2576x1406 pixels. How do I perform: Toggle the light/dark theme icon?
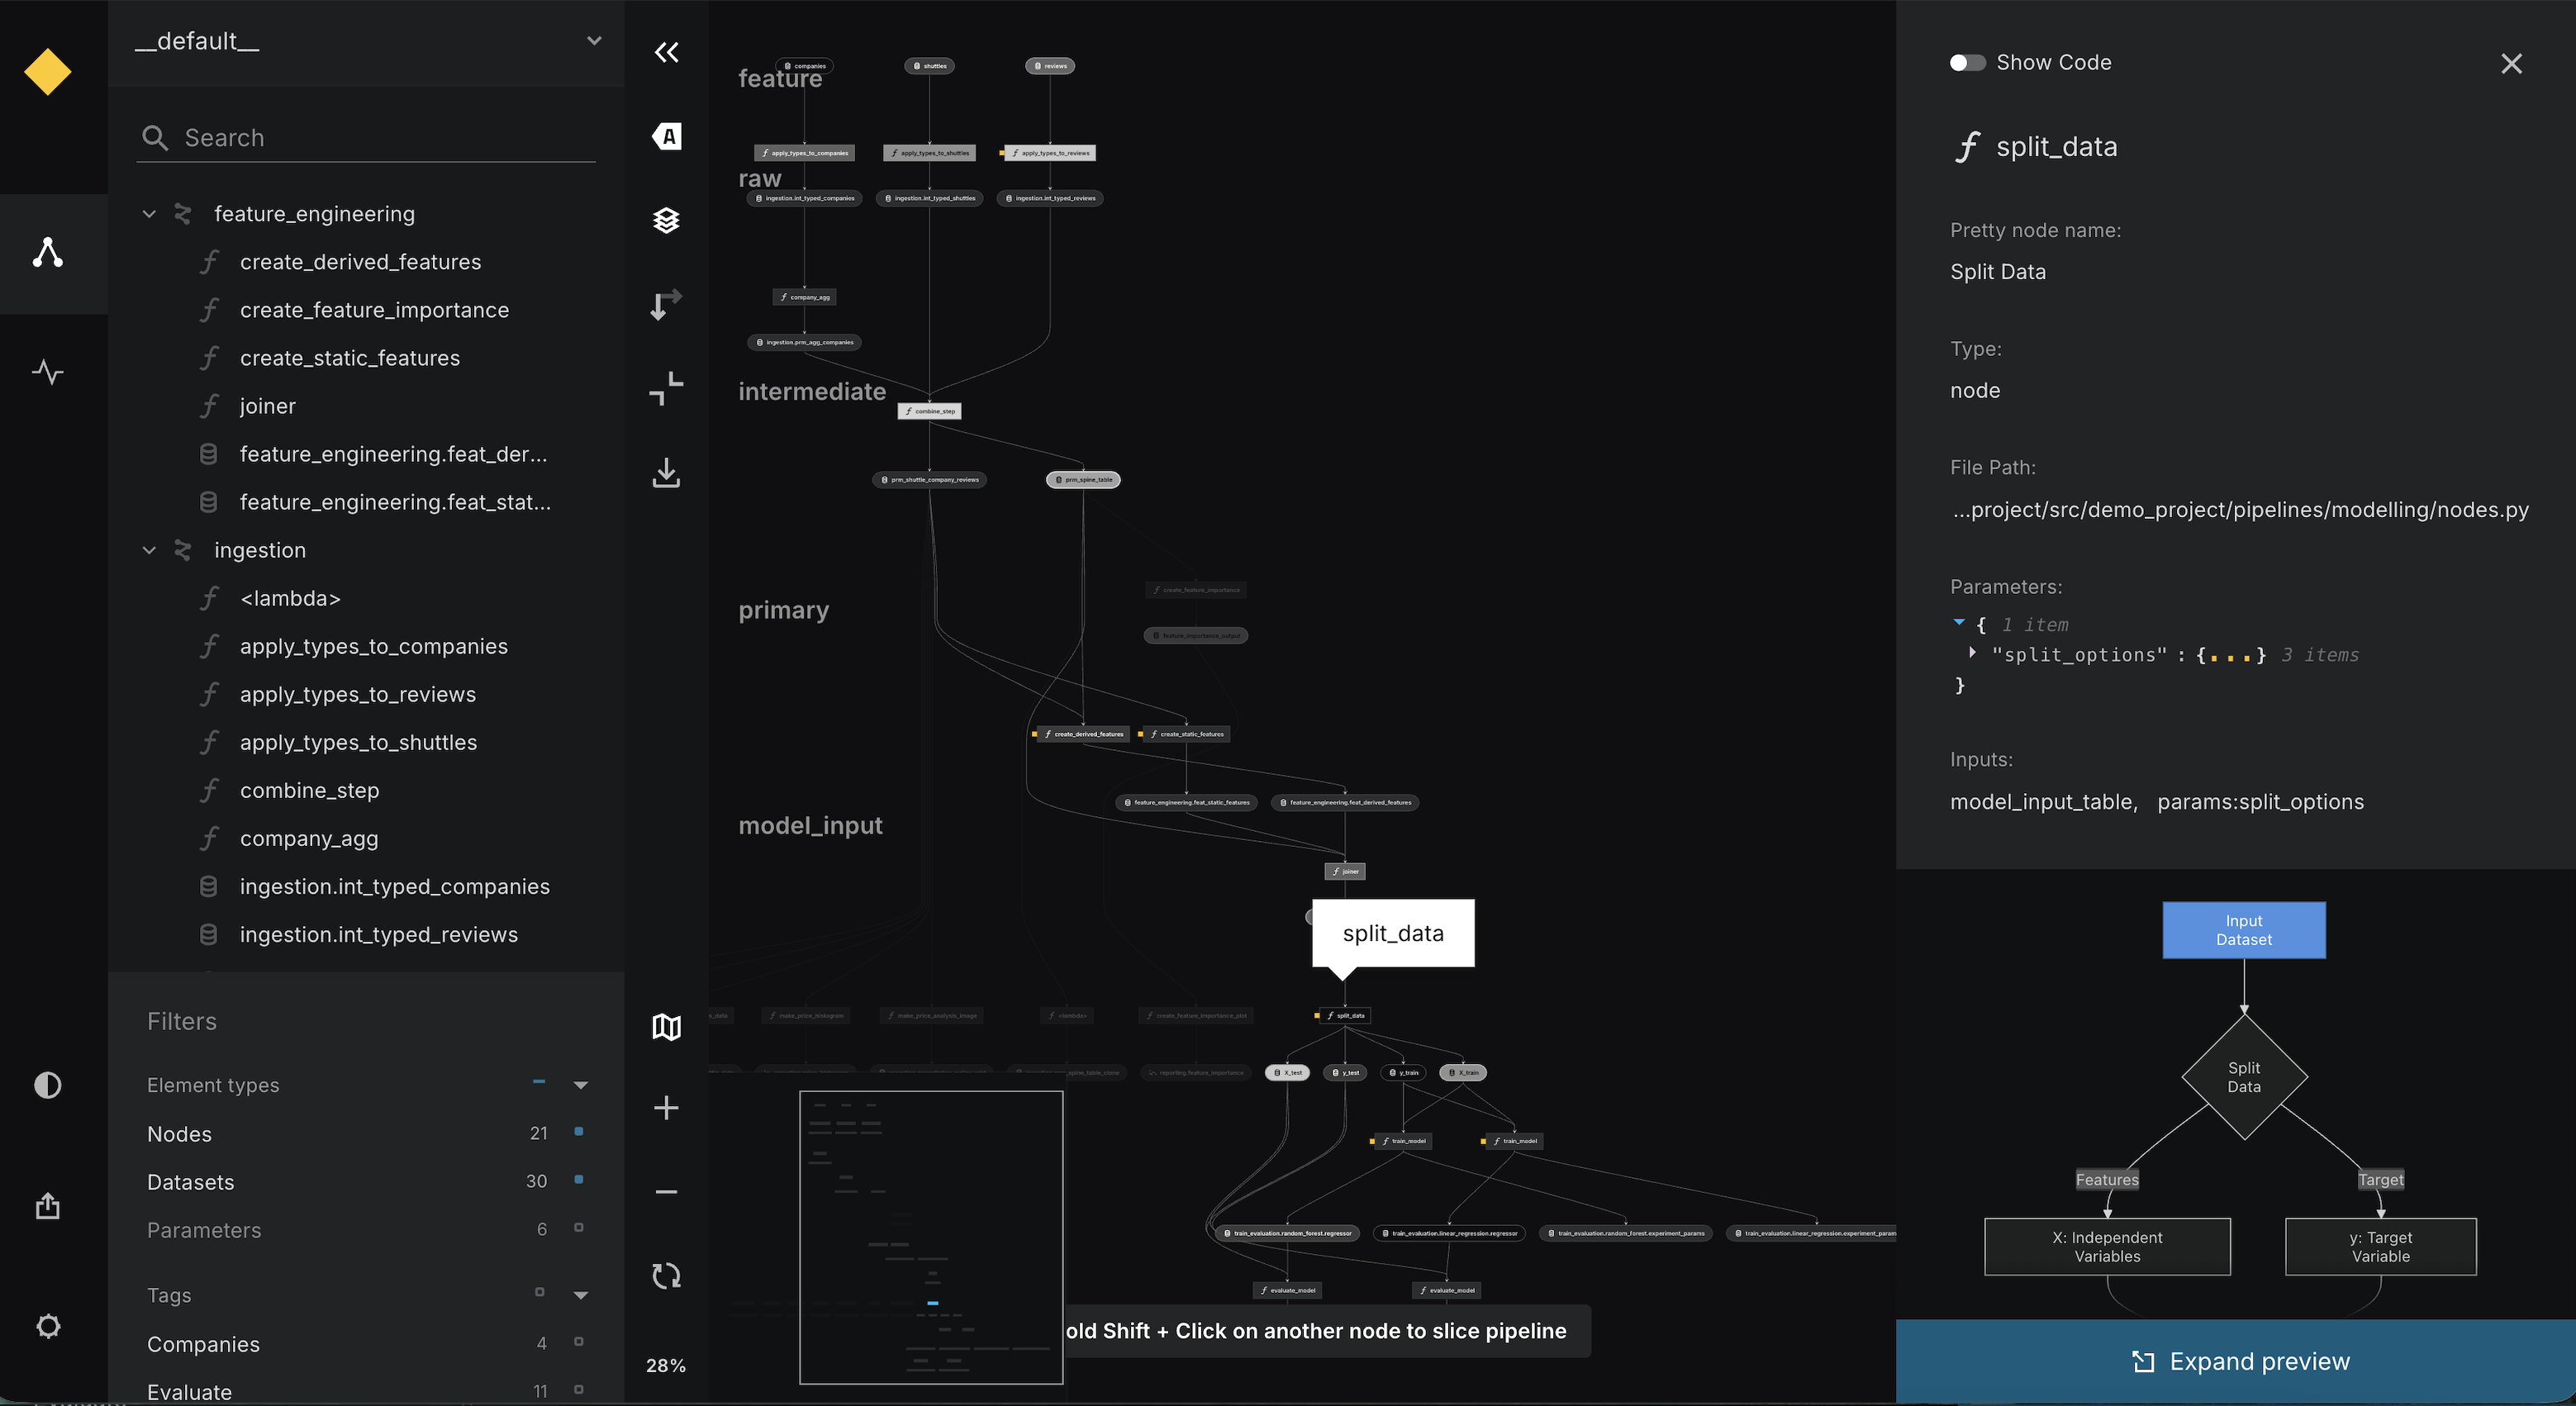48,1085
